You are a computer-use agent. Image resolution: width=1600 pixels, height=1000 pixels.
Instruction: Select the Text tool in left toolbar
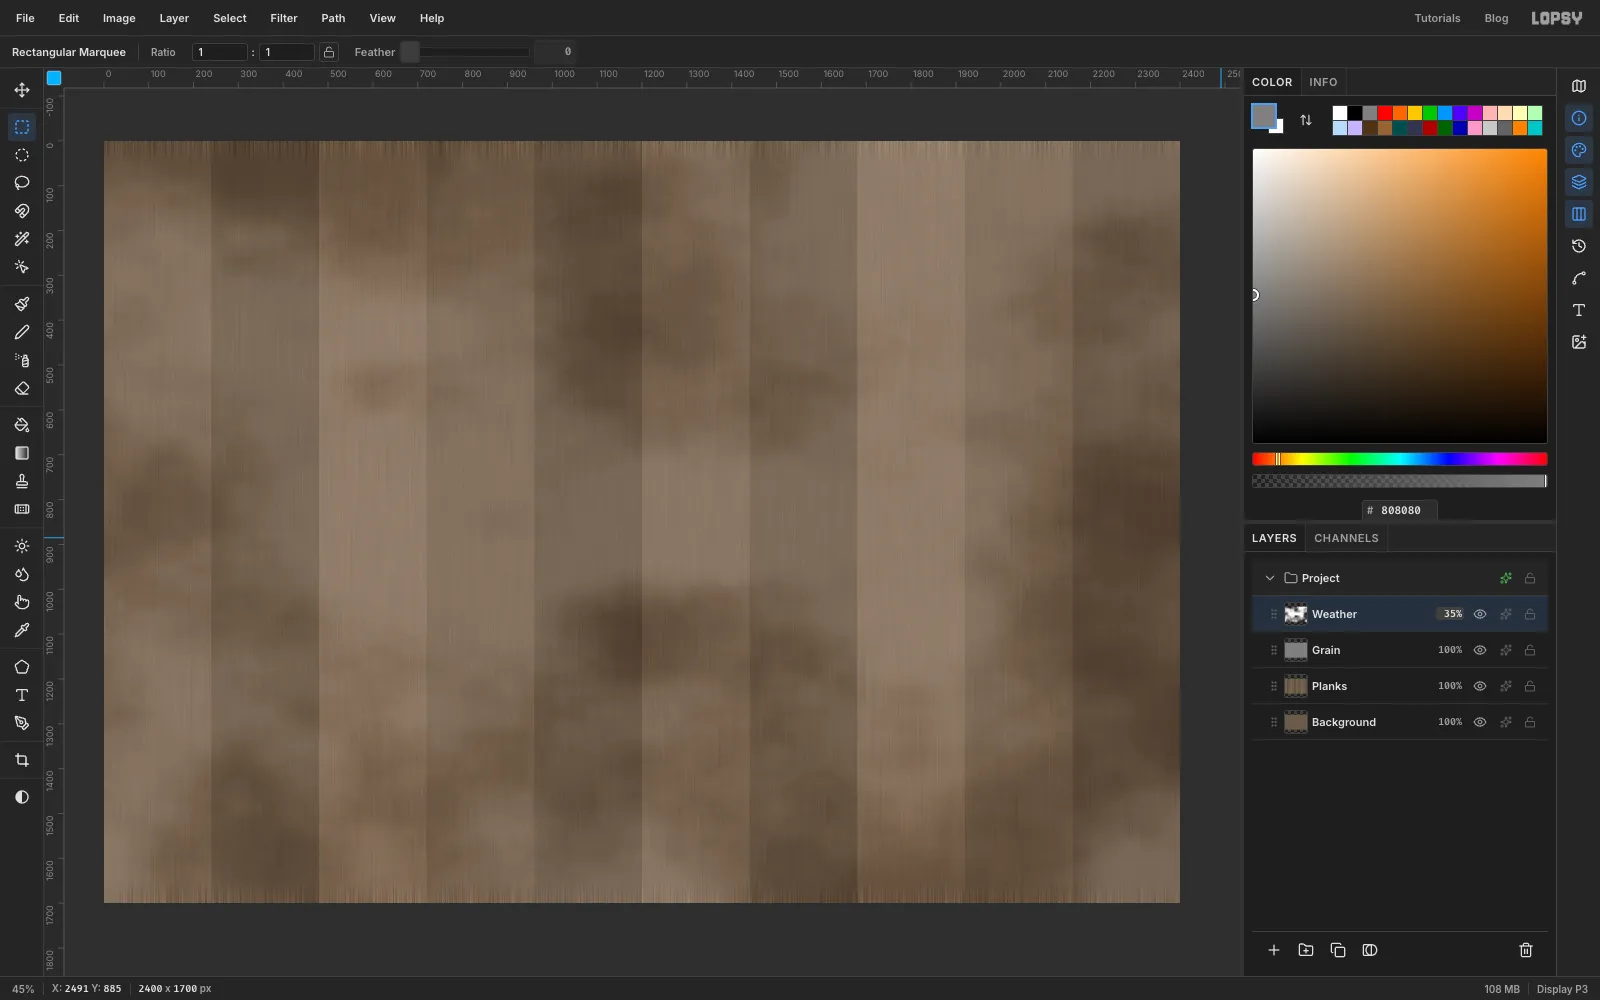[x=22, y=695]
